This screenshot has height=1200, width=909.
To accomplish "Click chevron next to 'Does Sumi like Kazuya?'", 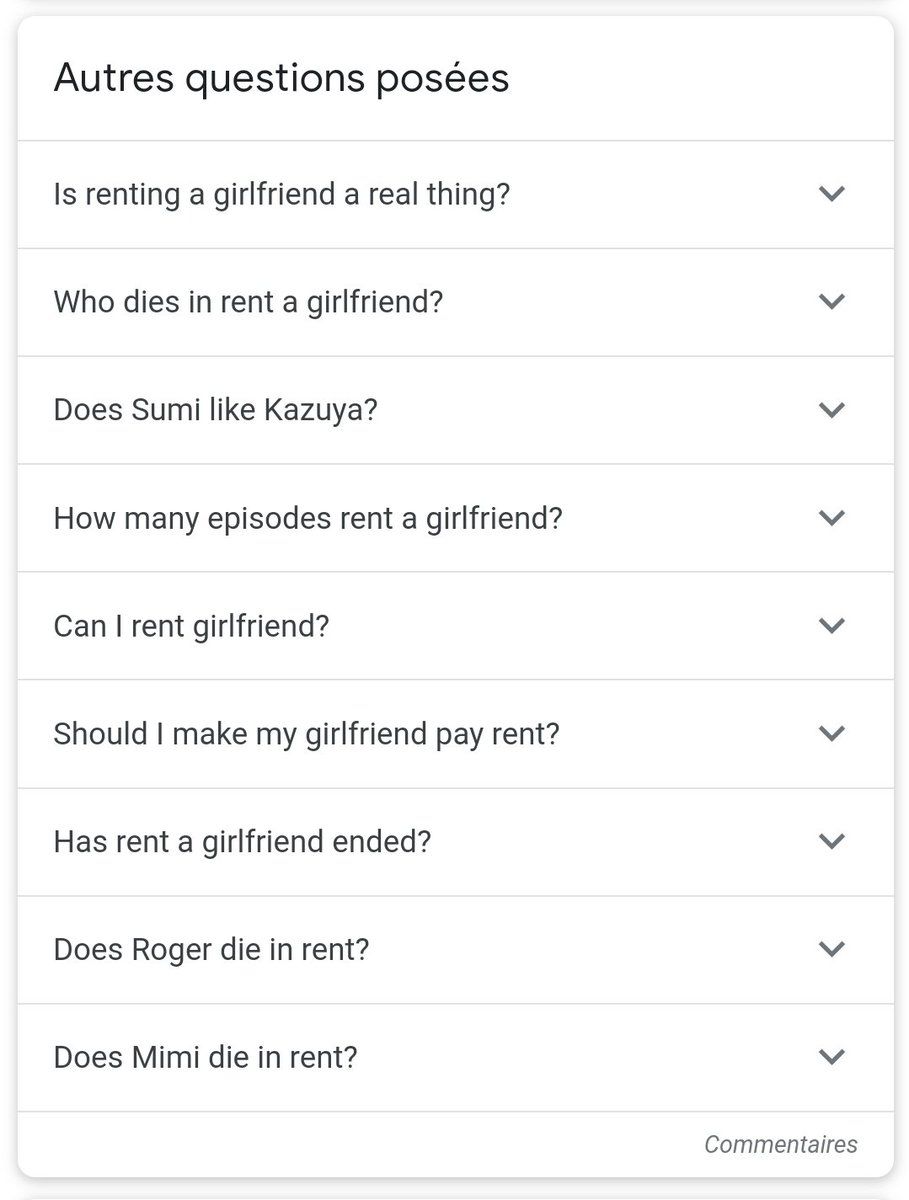I will [832, 409].
